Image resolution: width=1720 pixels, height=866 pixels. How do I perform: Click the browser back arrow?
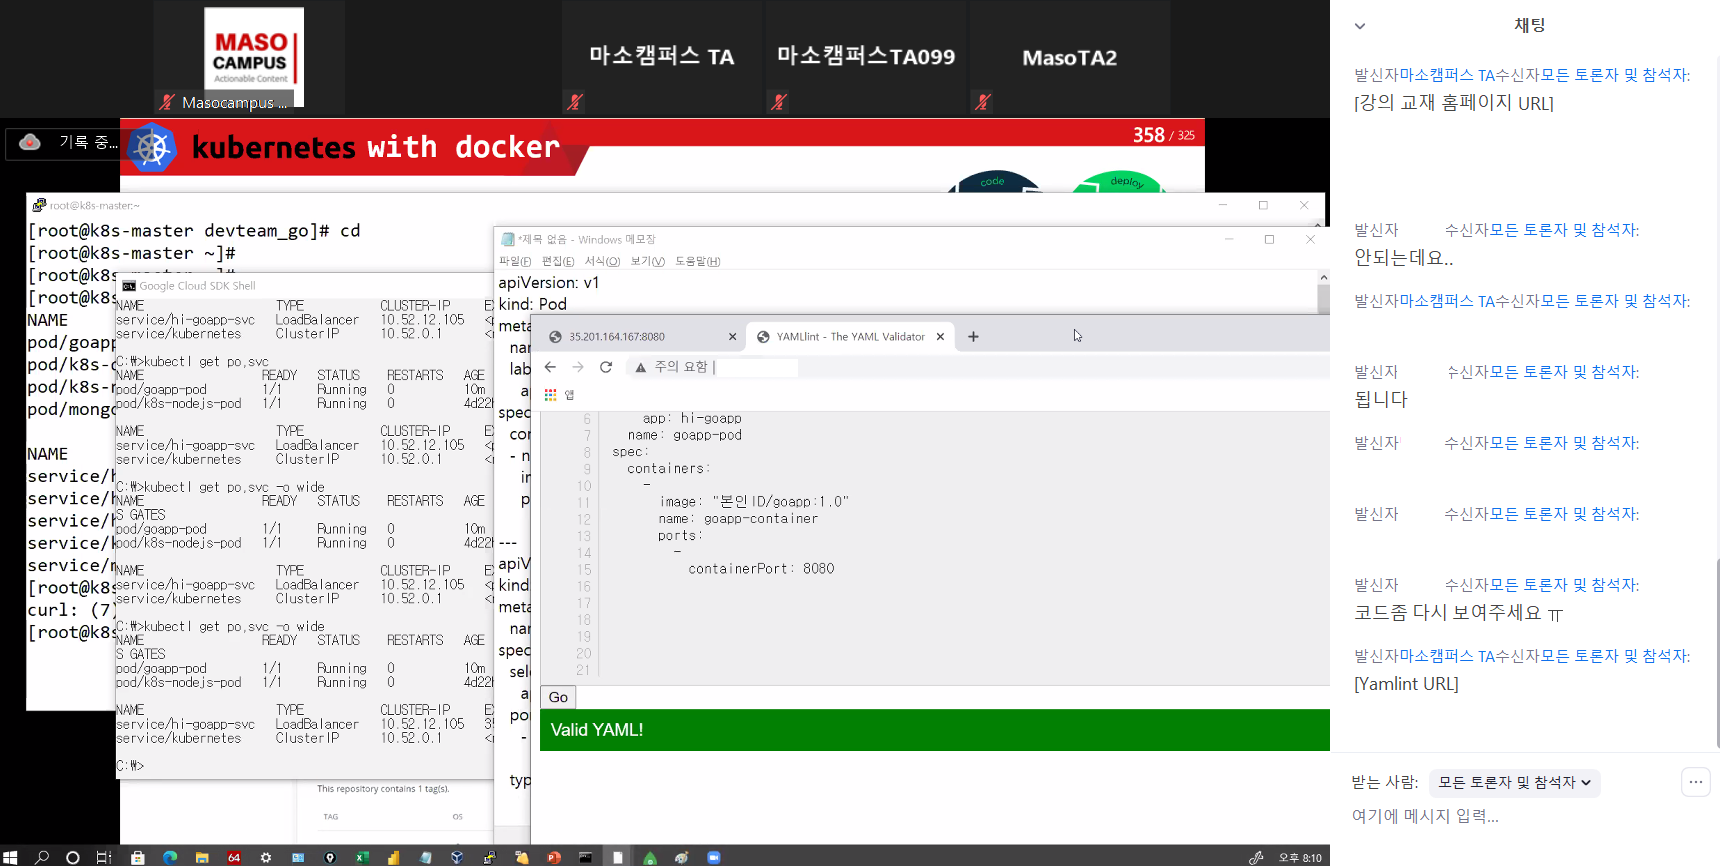point(550,367)
